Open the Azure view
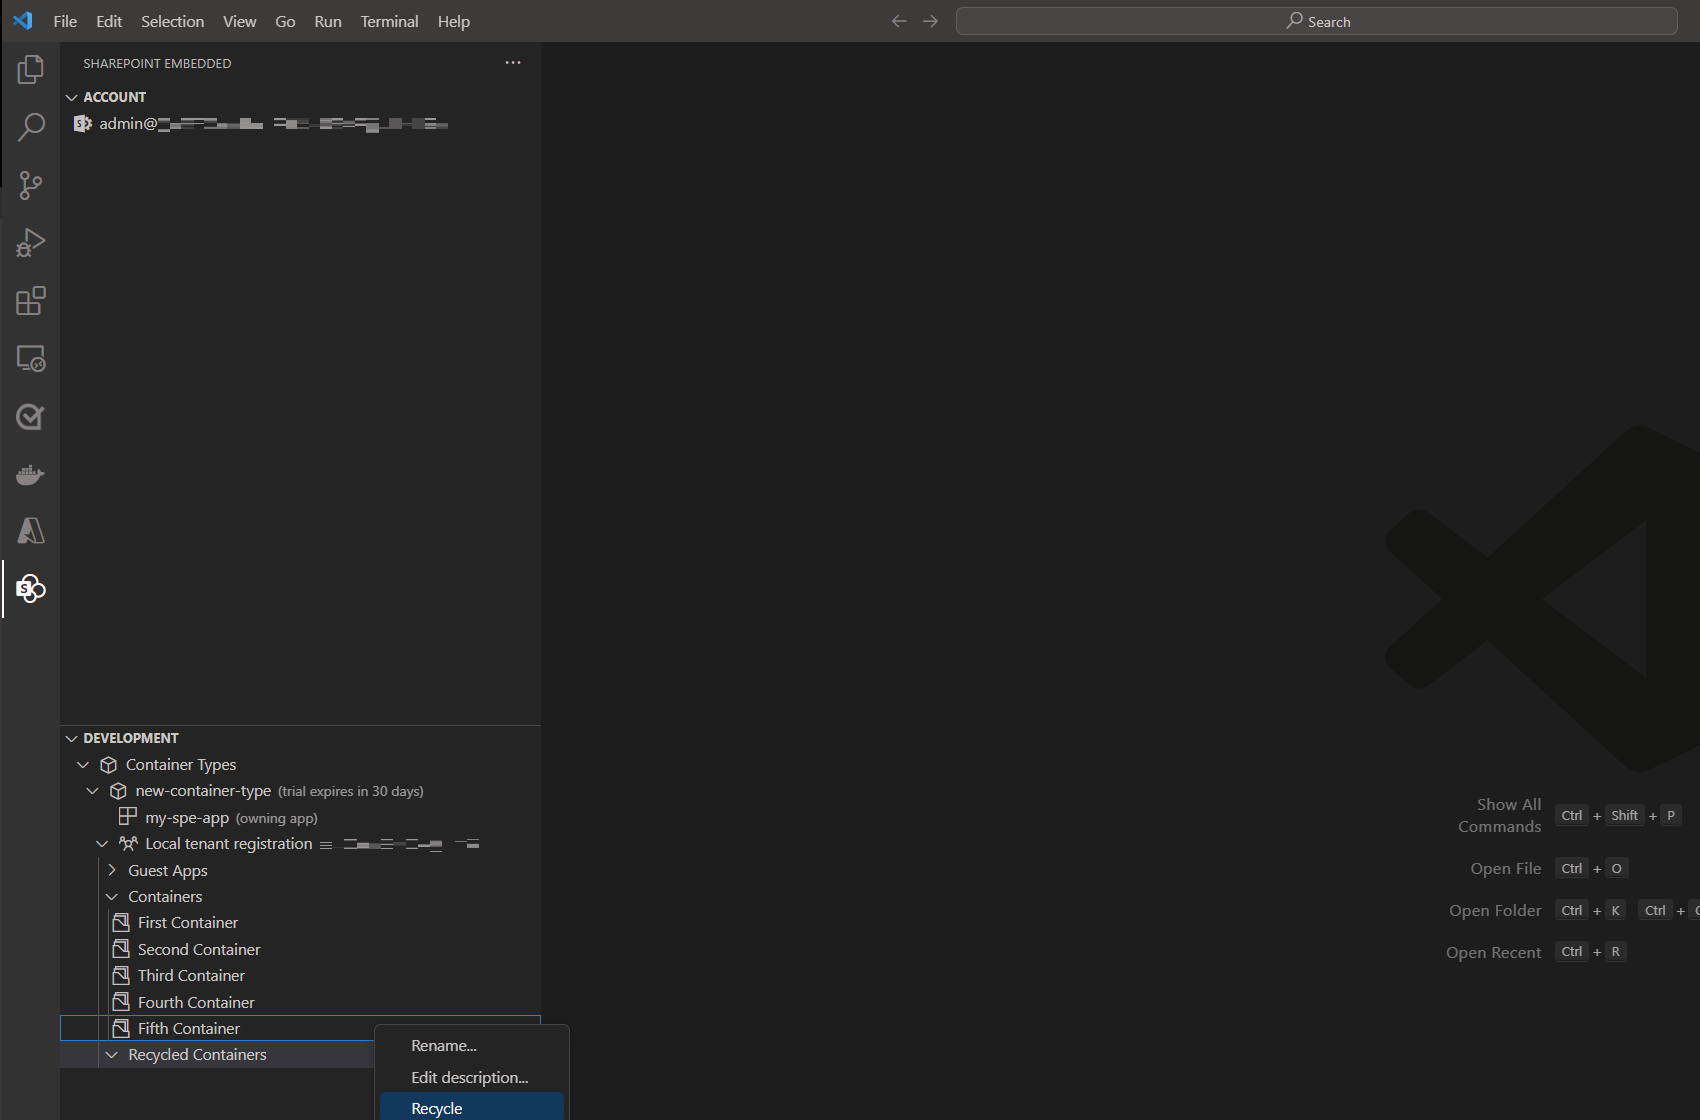Screen dimensions: 1700x1120 [31, 531]
